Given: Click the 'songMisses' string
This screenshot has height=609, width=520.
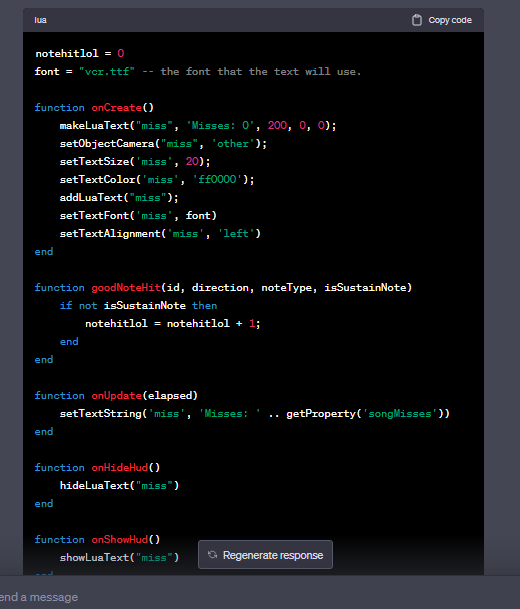Looking at the screenshot, I should pos(400,413).
